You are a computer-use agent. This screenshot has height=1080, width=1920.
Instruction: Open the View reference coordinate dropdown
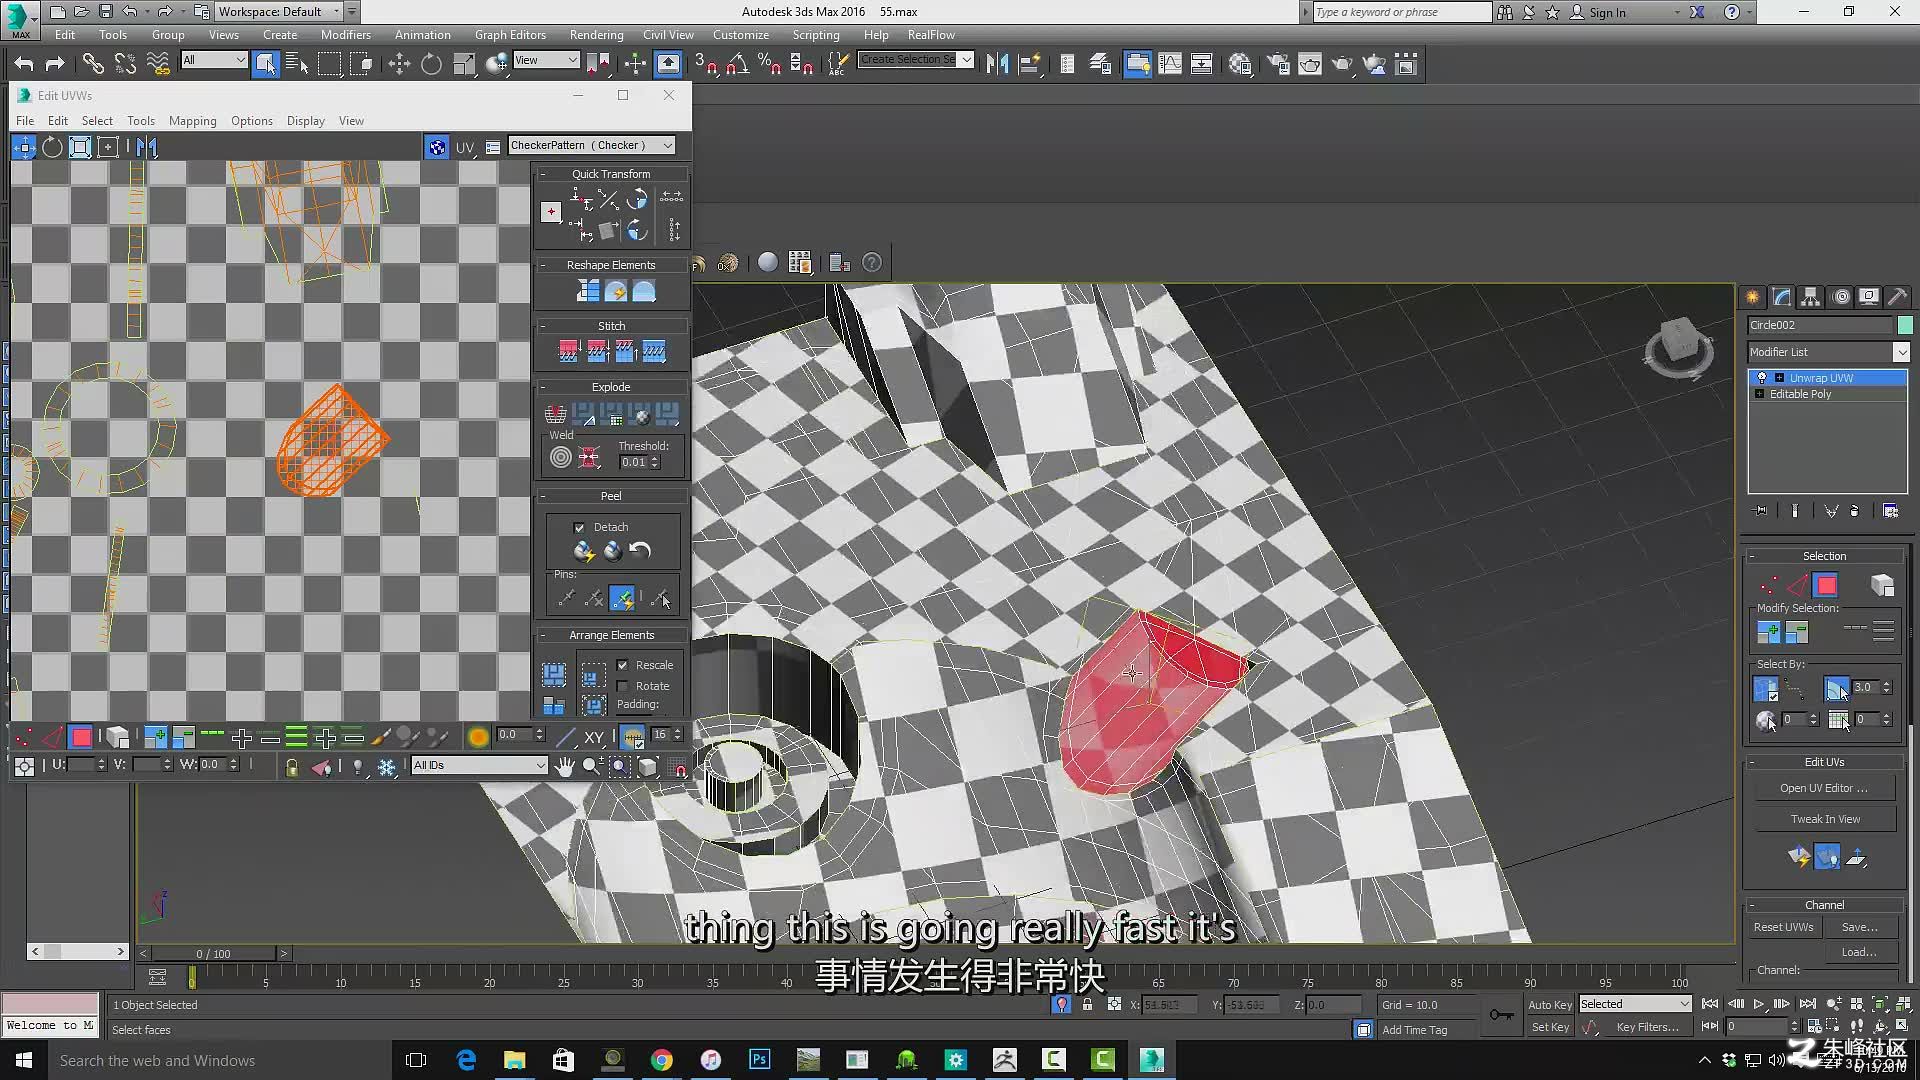(x=546, y=60)
